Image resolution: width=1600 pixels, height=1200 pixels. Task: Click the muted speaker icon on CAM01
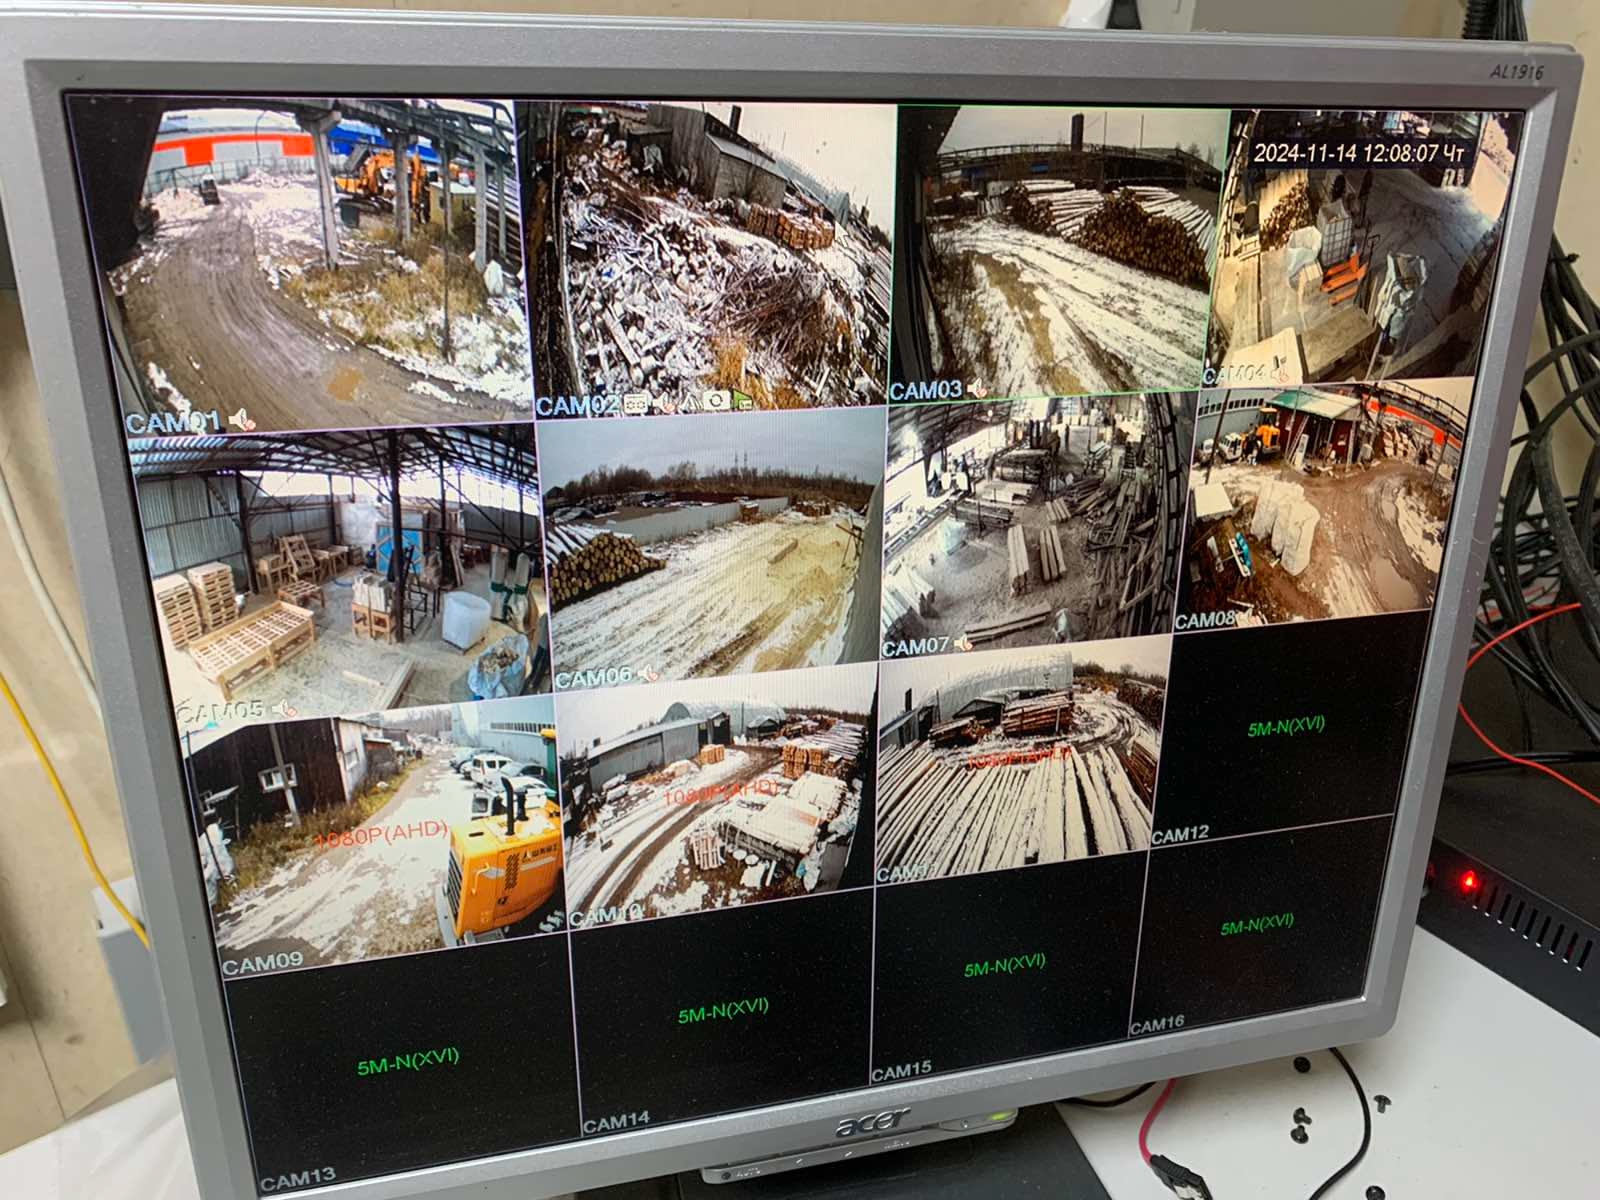(x=242, y=419)
